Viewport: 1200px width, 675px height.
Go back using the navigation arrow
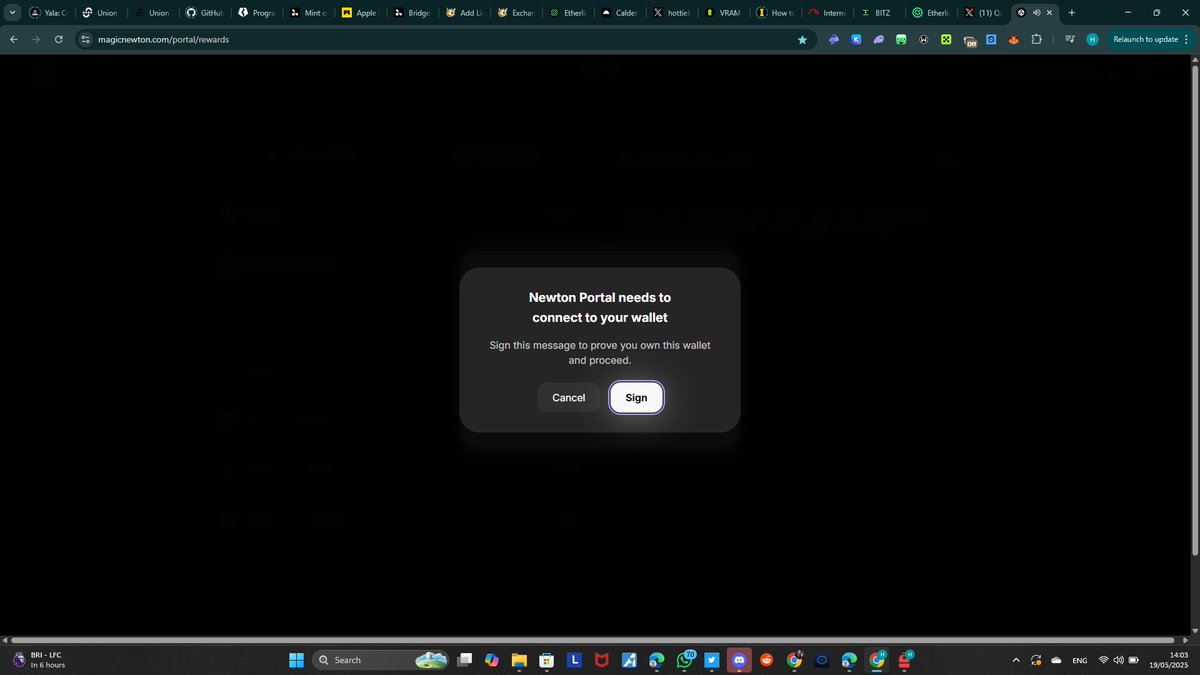(13, 39)
